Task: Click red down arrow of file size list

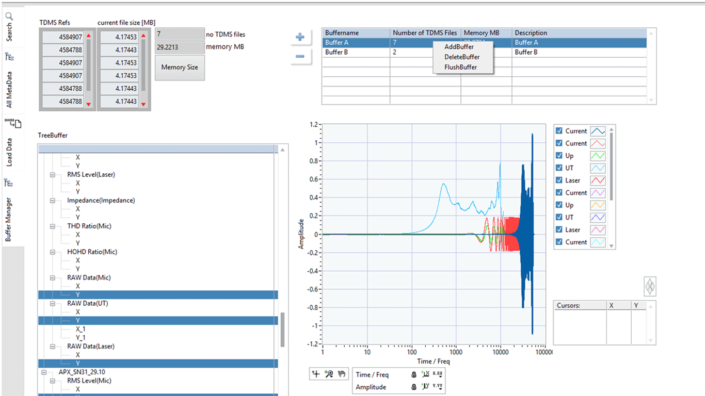Action: 143,104
